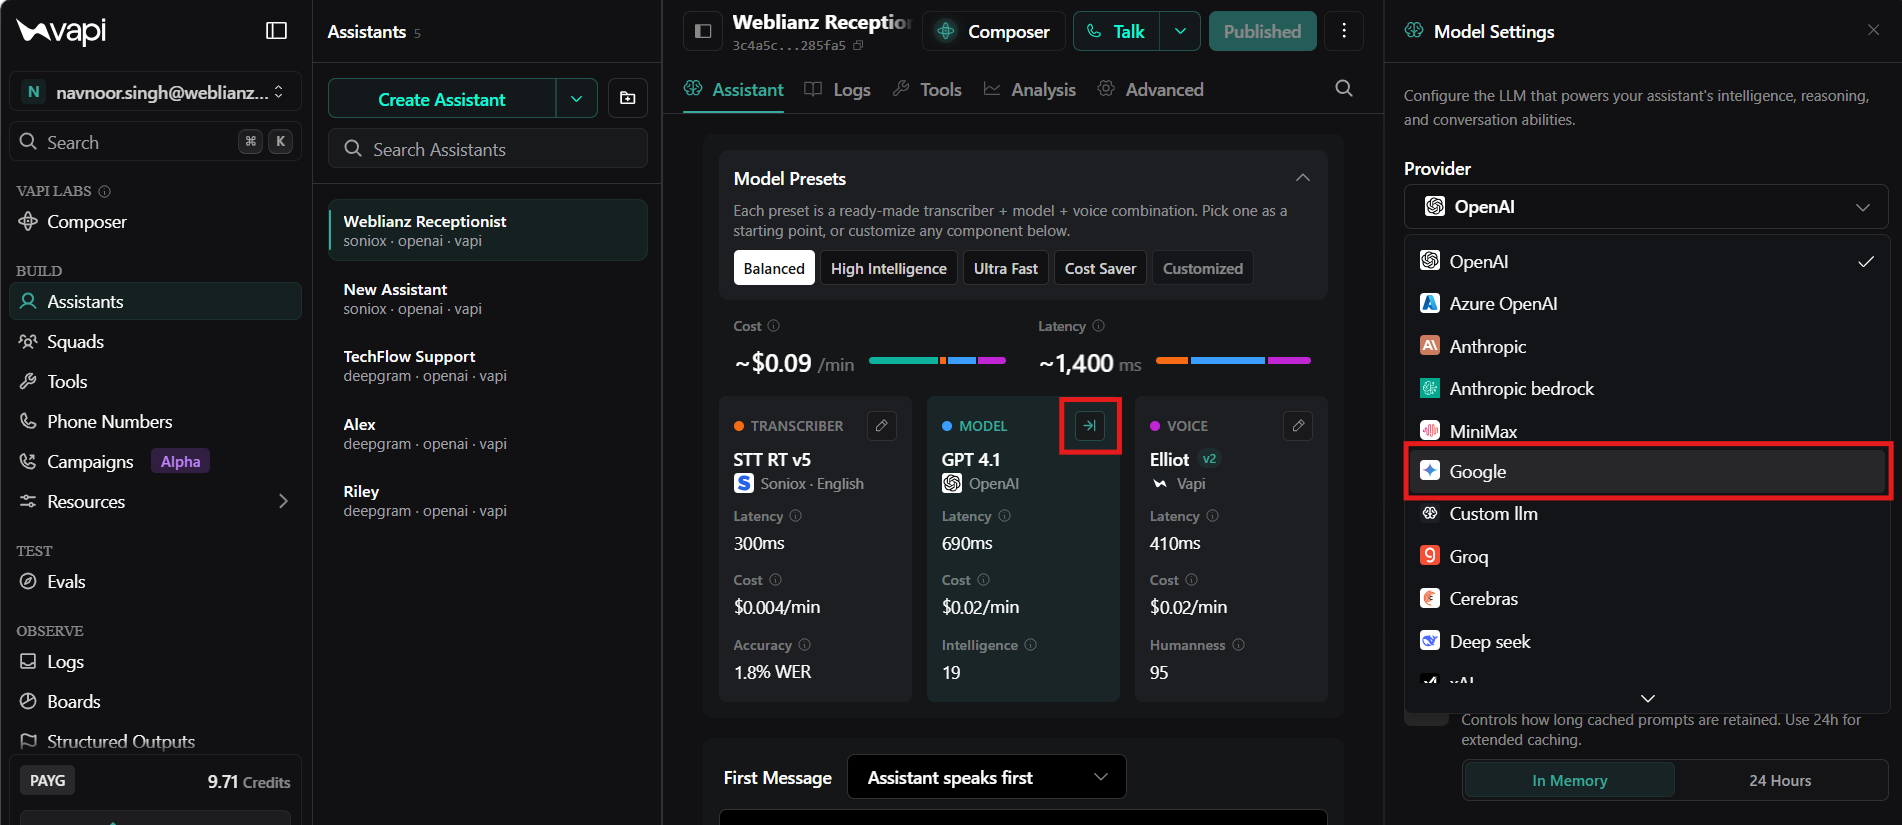This screenshot has width=1902, height=825.
Task: Open the Assistant speaks first dropdown
Action: click(986, 777)
